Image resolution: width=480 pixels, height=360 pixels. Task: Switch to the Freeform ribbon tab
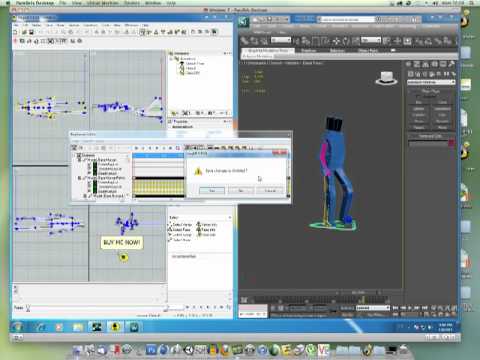click(309, 51)
